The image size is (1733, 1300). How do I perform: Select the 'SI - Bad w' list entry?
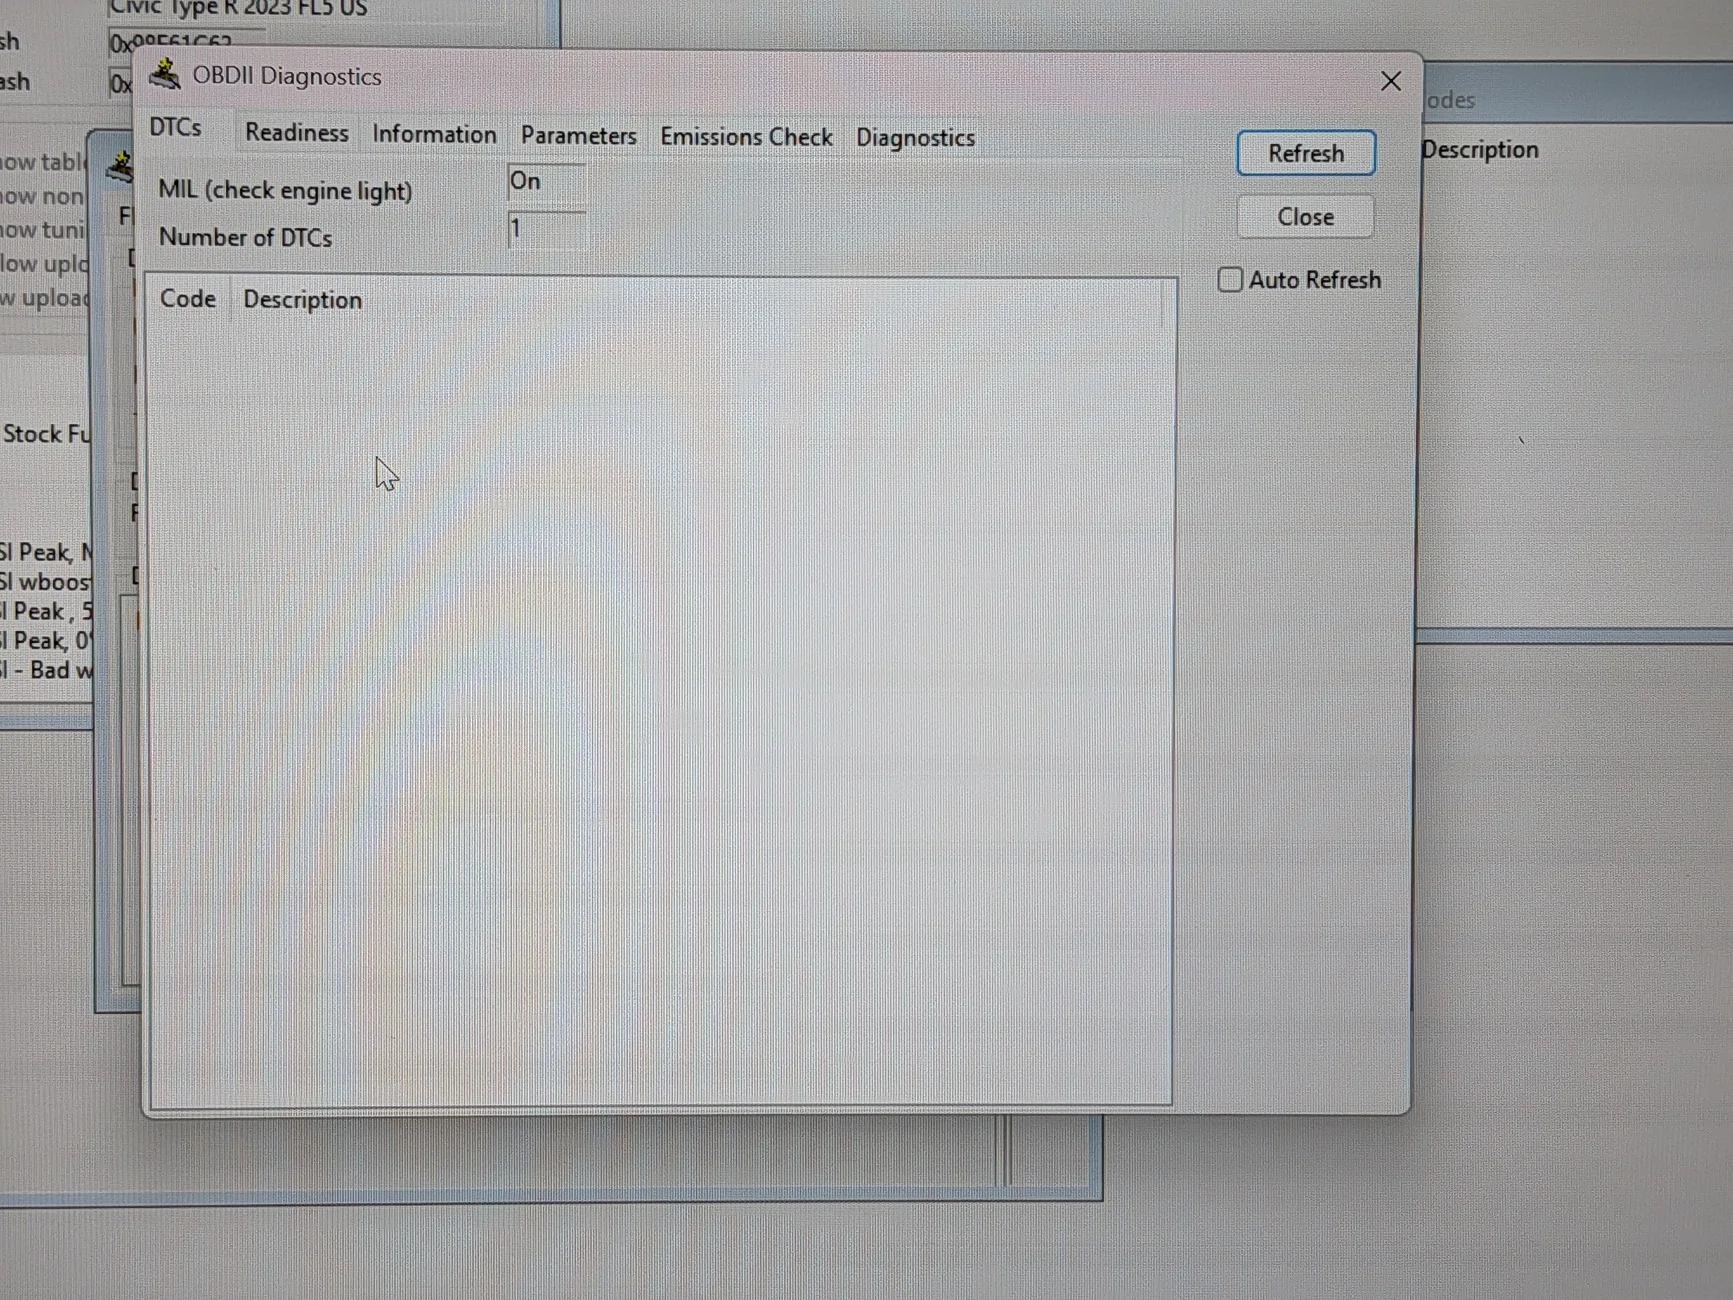coord(45,670)
